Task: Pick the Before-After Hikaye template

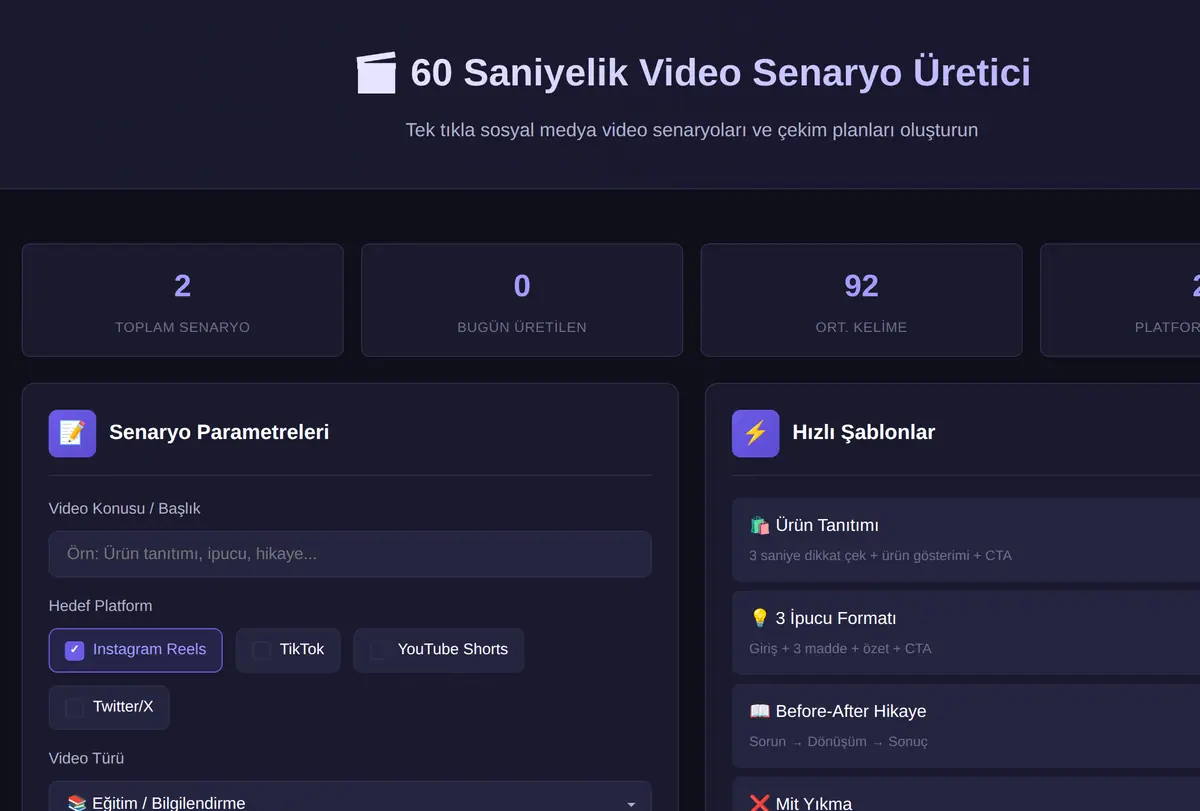Action: (966, 724)
